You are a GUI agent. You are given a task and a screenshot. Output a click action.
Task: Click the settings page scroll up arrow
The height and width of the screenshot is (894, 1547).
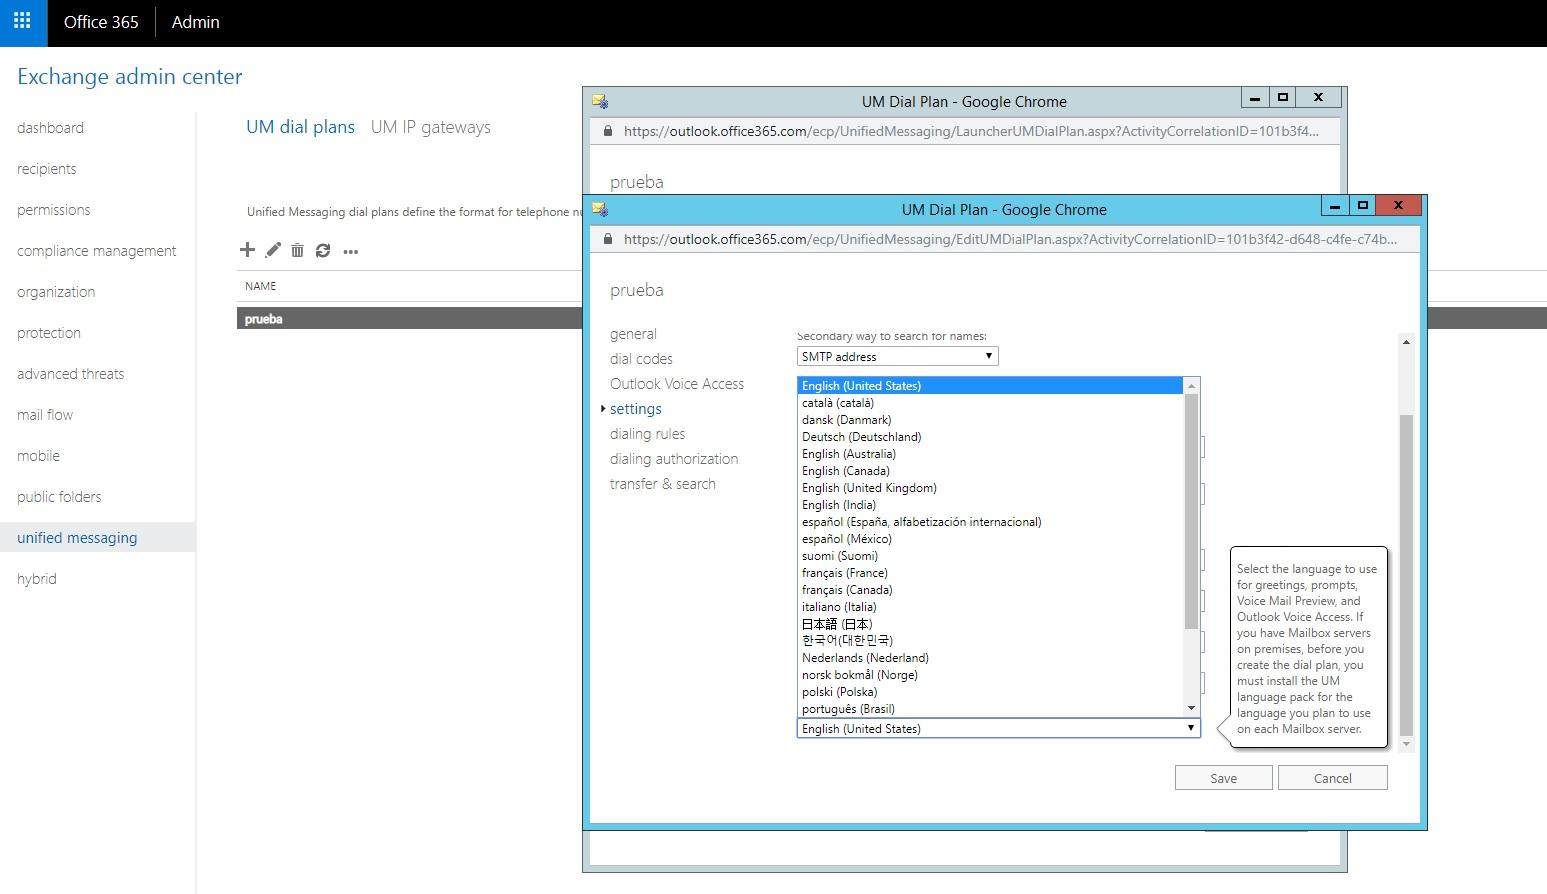click(1406, 342)
